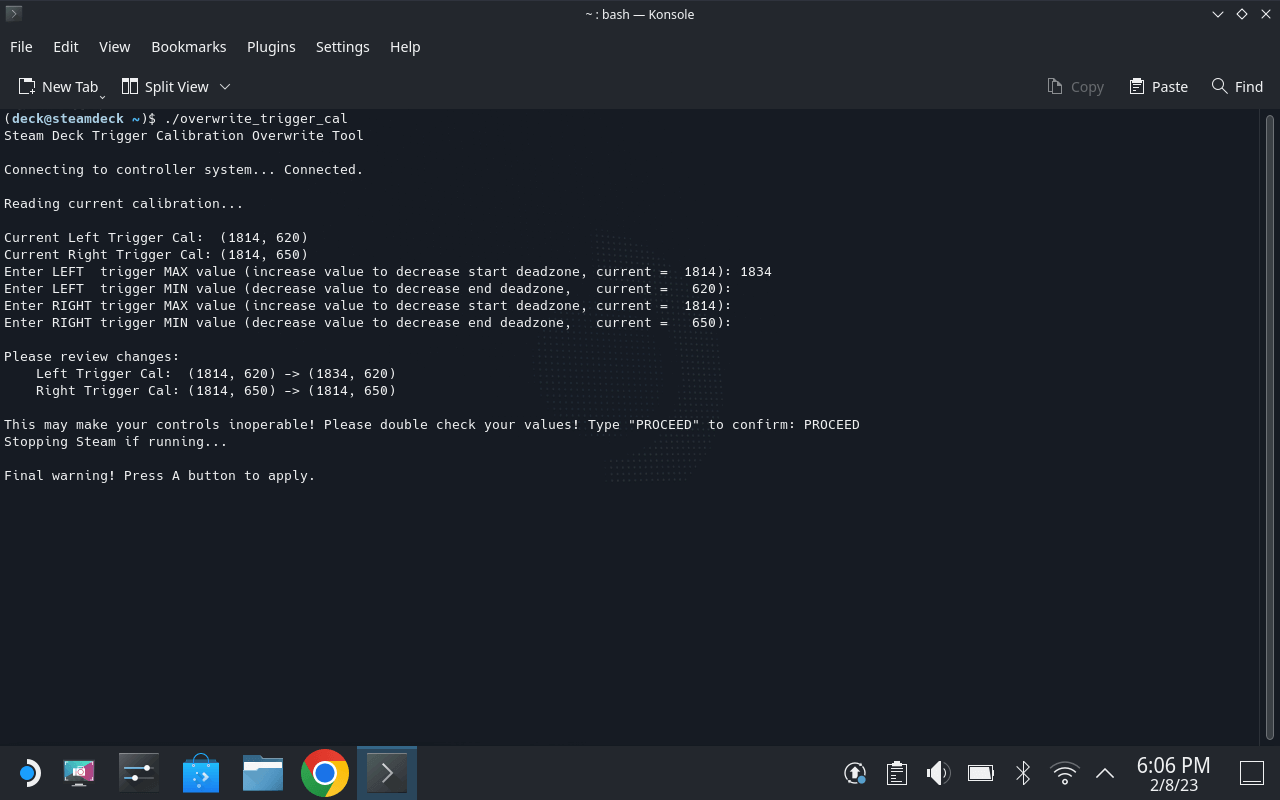The height and width of the screenshot is (800, 1280).
Task: Click the typed PROCEED confirmation word
Action: click(x=832, y=425)
